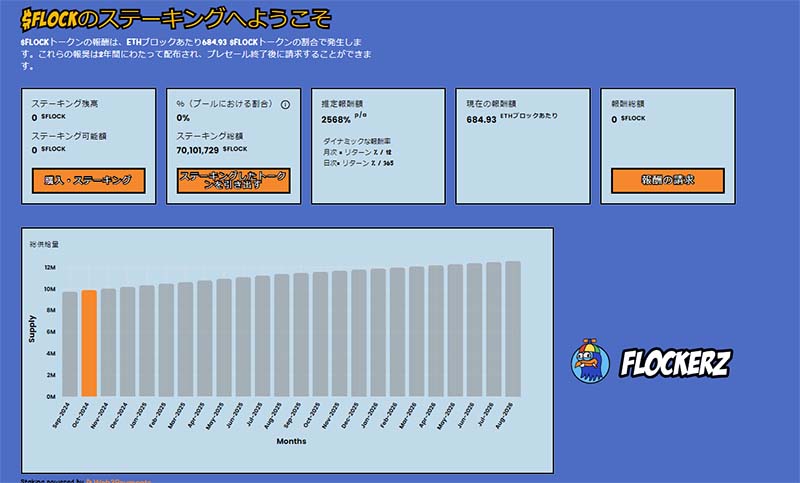The width and height of the screenshot is (800, 483).
Task: Click the 総供給量 chart title
Action: [x=44, y=244]
